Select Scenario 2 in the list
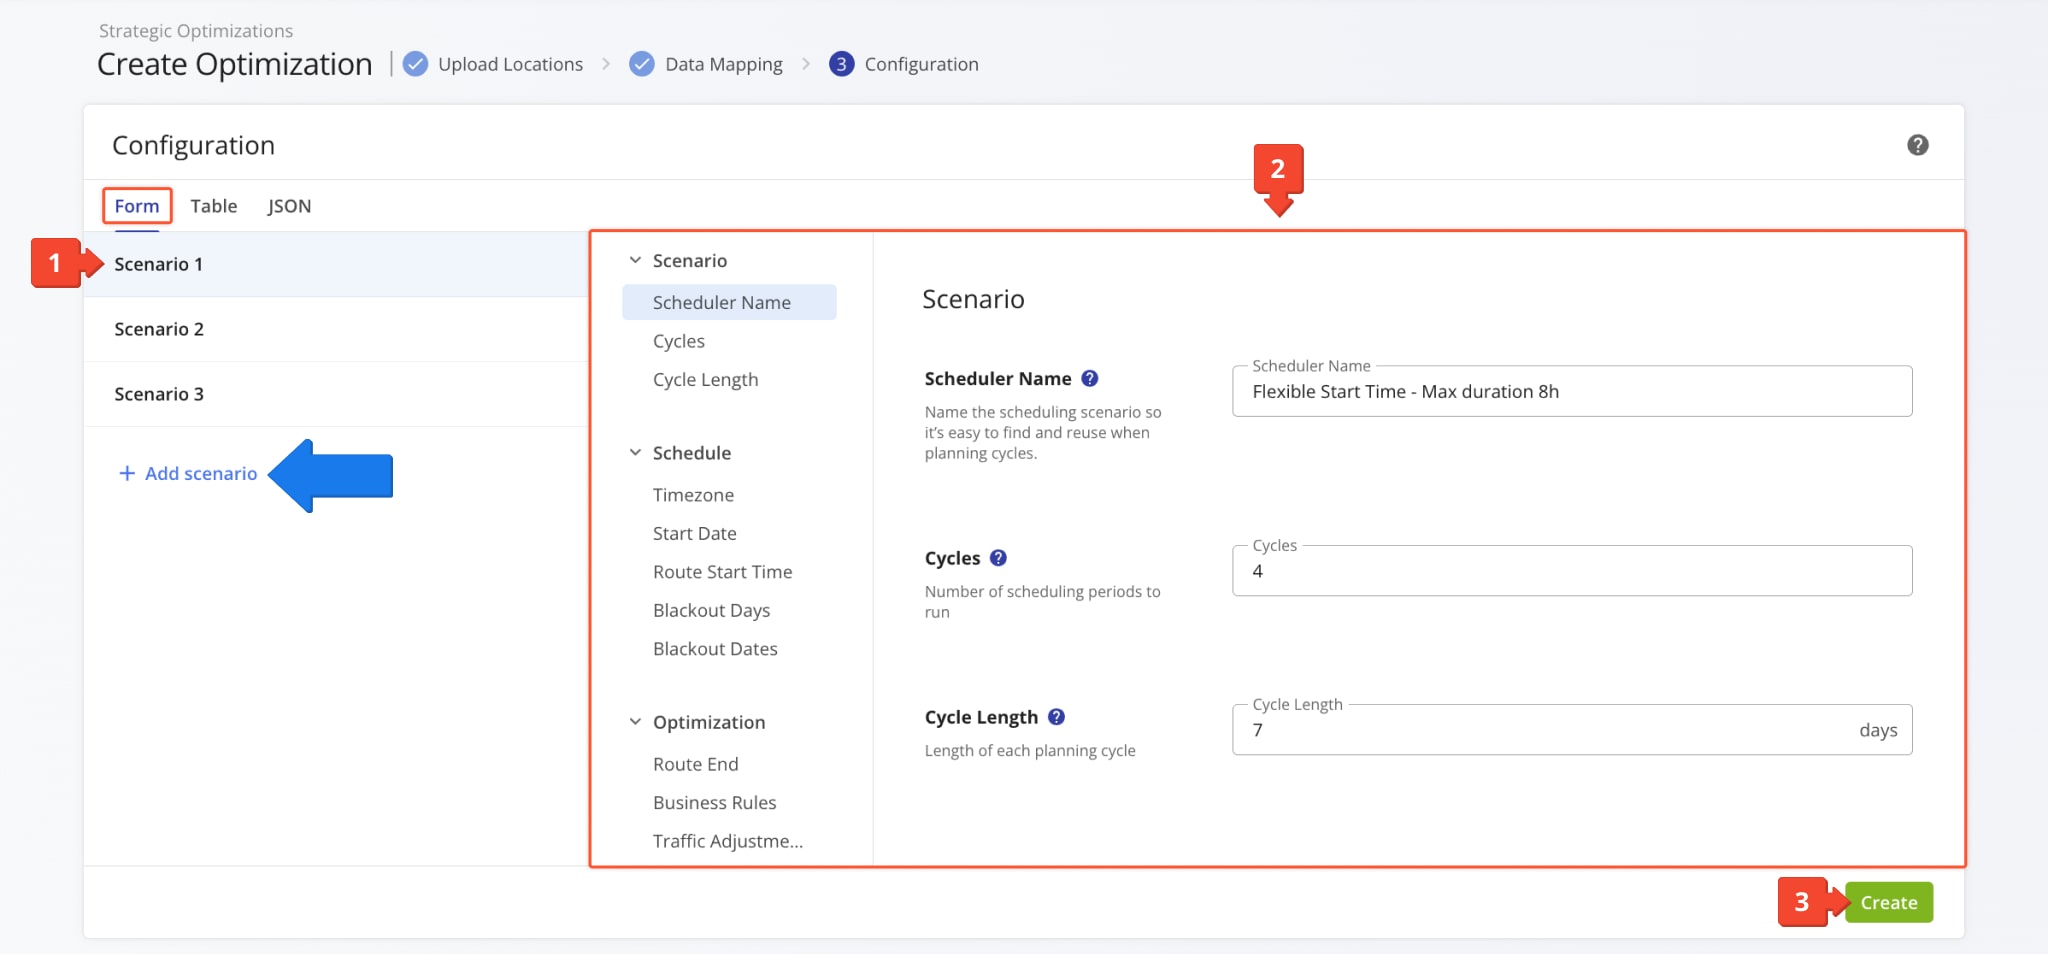 336,329
